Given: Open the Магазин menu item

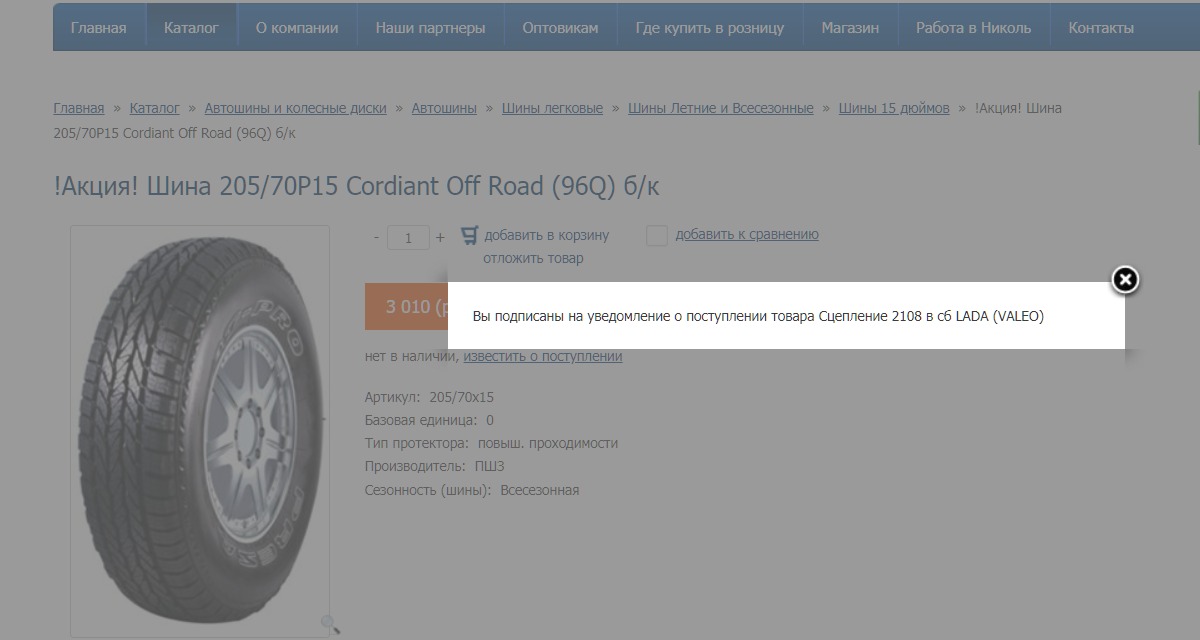Looking at the screenshot, I should (851, 28).
